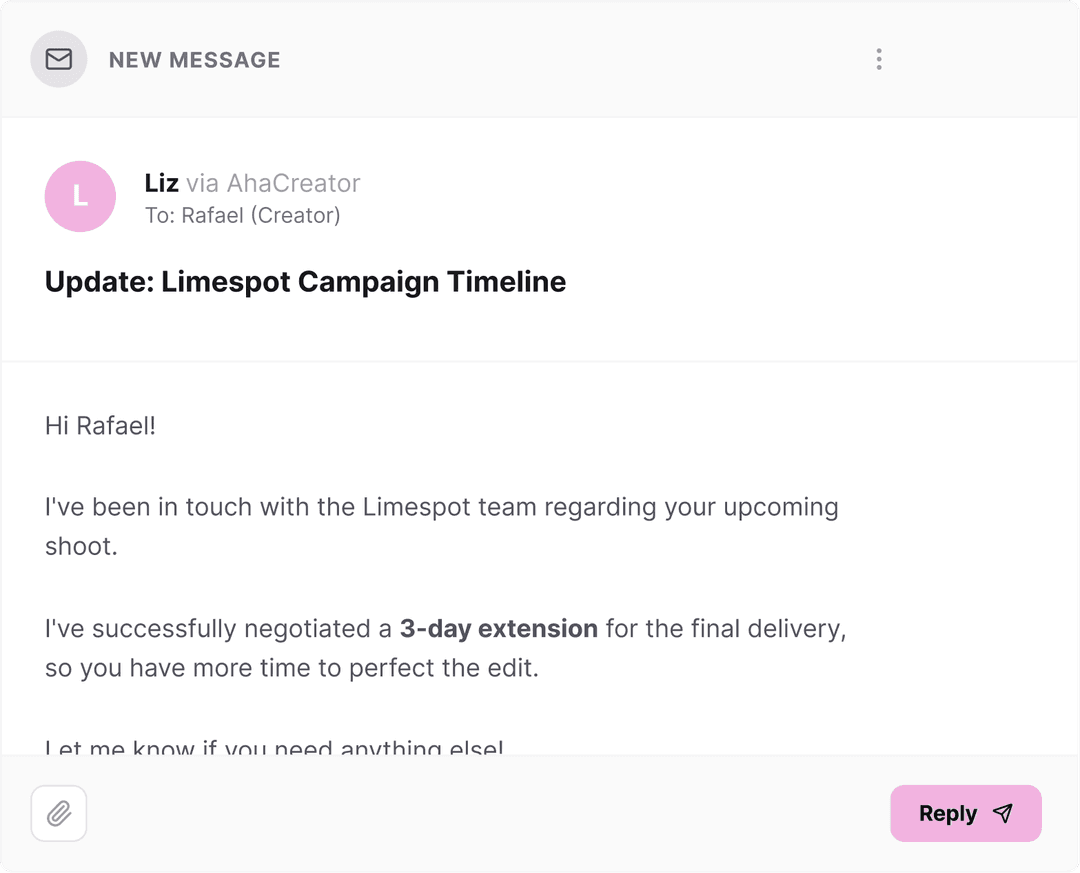Click the Reply button label

(x=947, y=814)
